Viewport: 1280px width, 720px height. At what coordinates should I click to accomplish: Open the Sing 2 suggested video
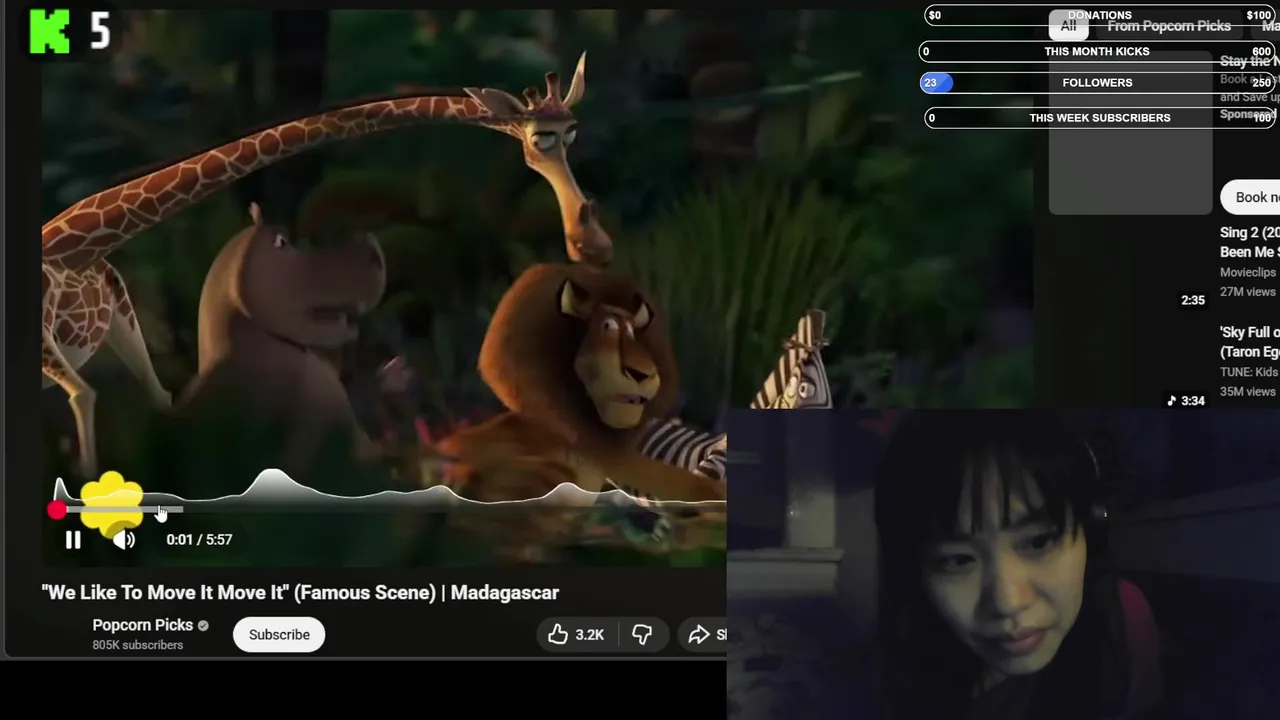pos(1249,242)
